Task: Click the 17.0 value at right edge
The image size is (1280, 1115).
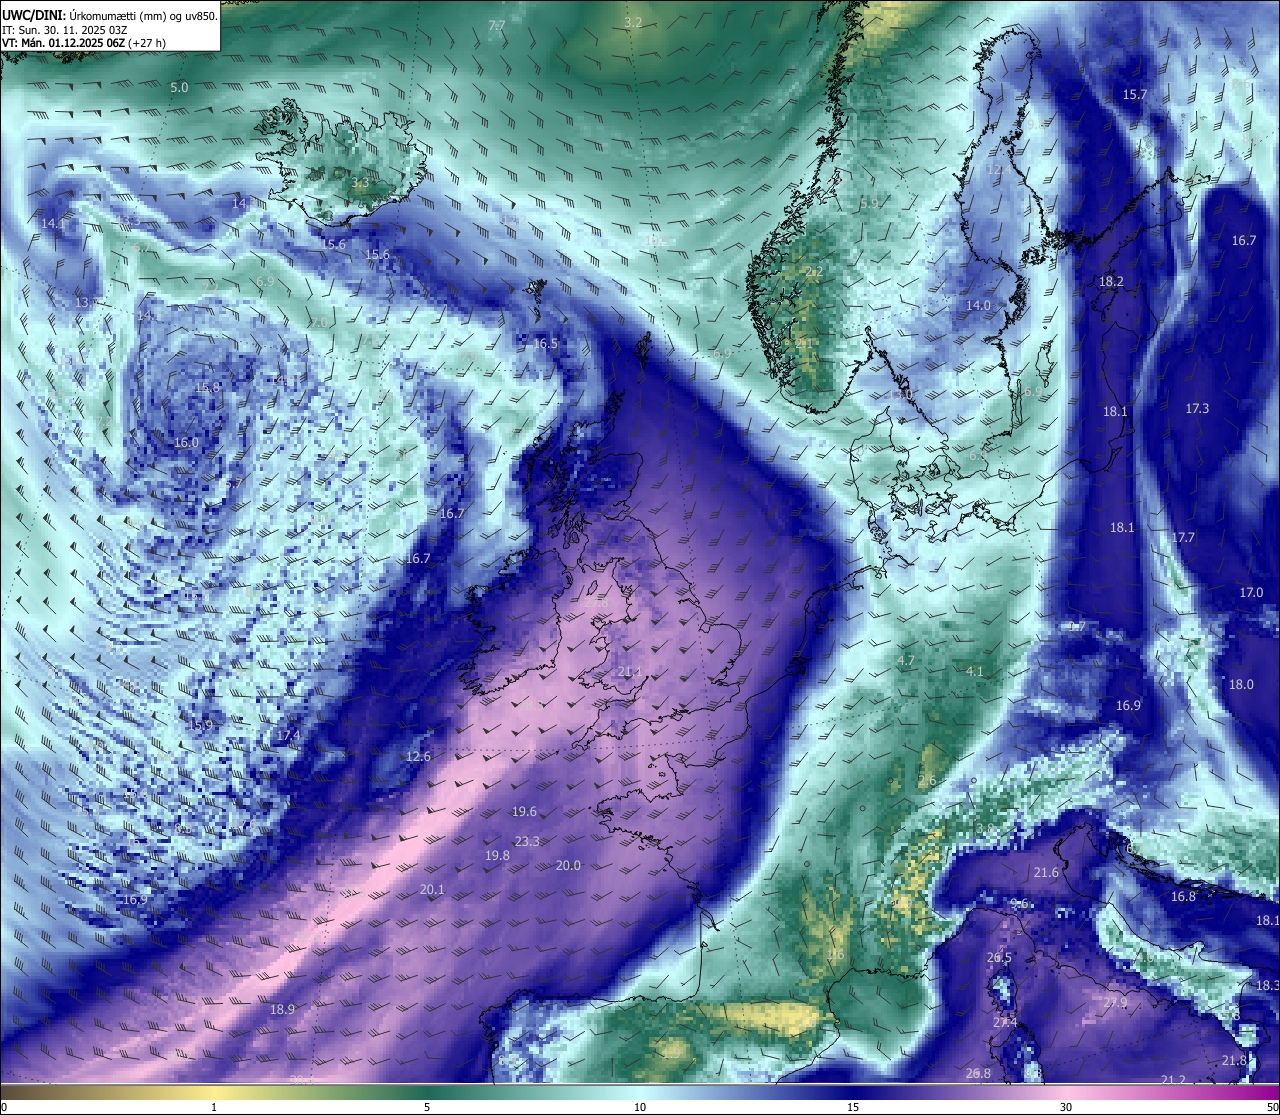Action: (x=1251, y=593)
